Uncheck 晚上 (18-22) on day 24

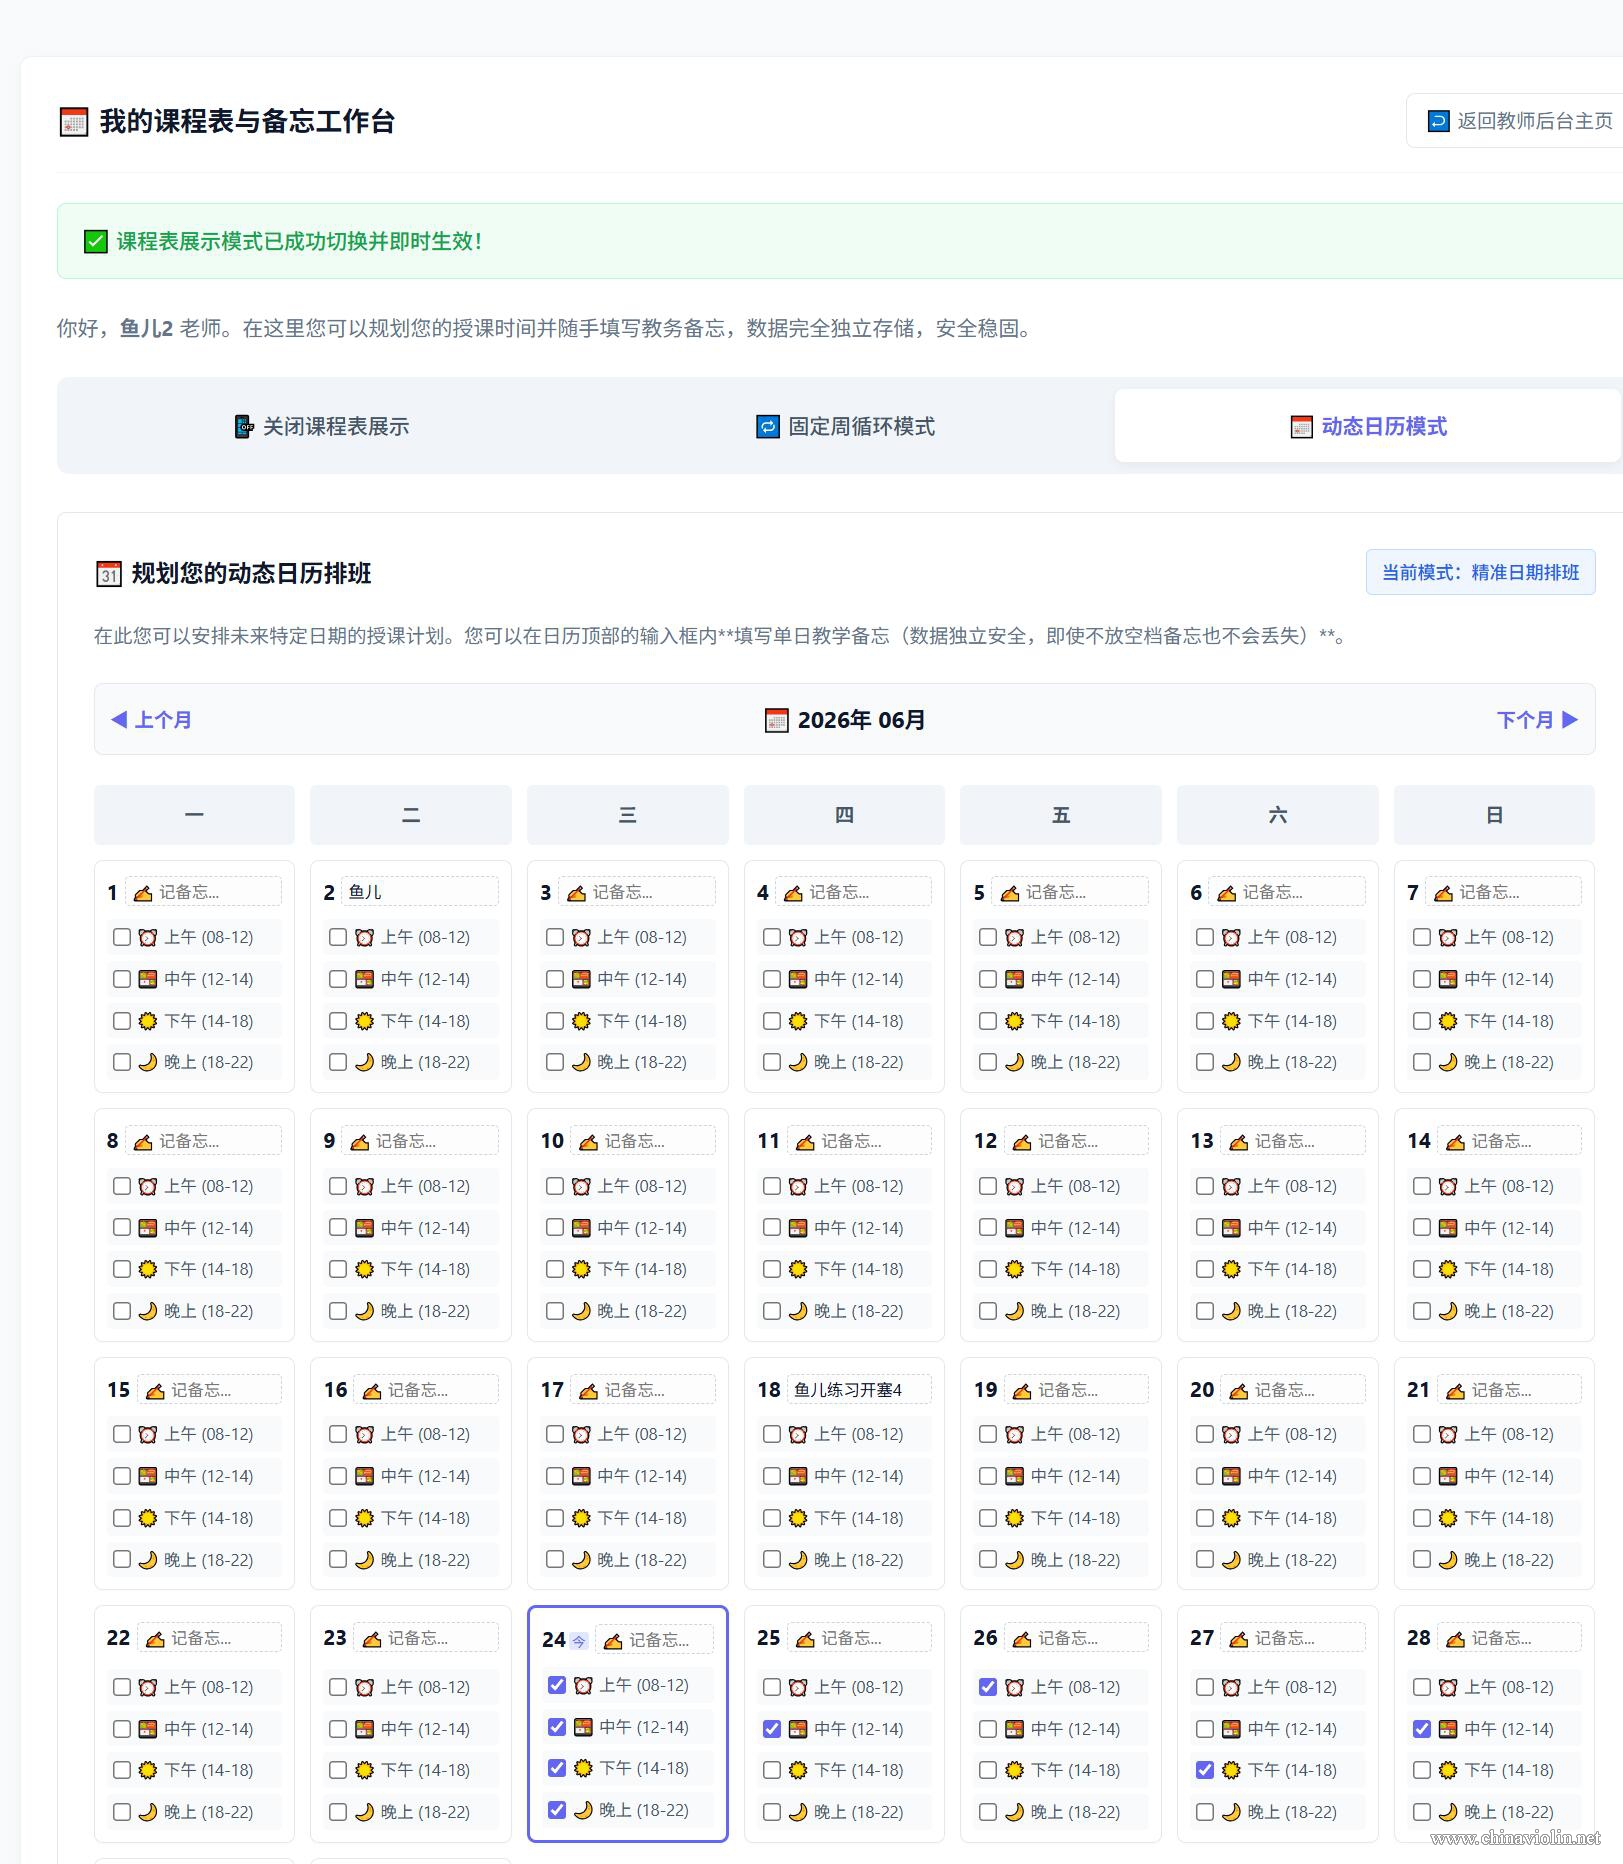click(557, 1811)
